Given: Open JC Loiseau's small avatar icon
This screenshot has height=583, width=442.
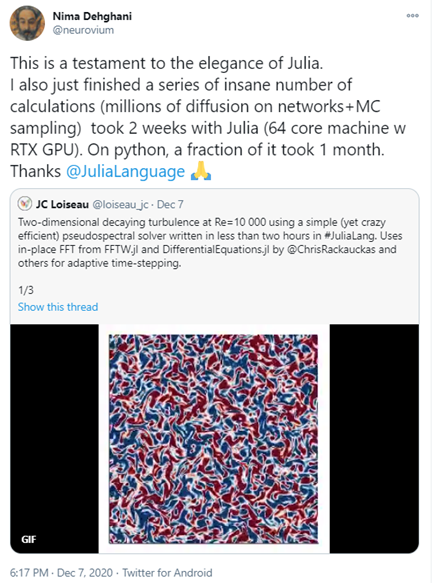Looking at the screenshot, I should click(25, 203).
